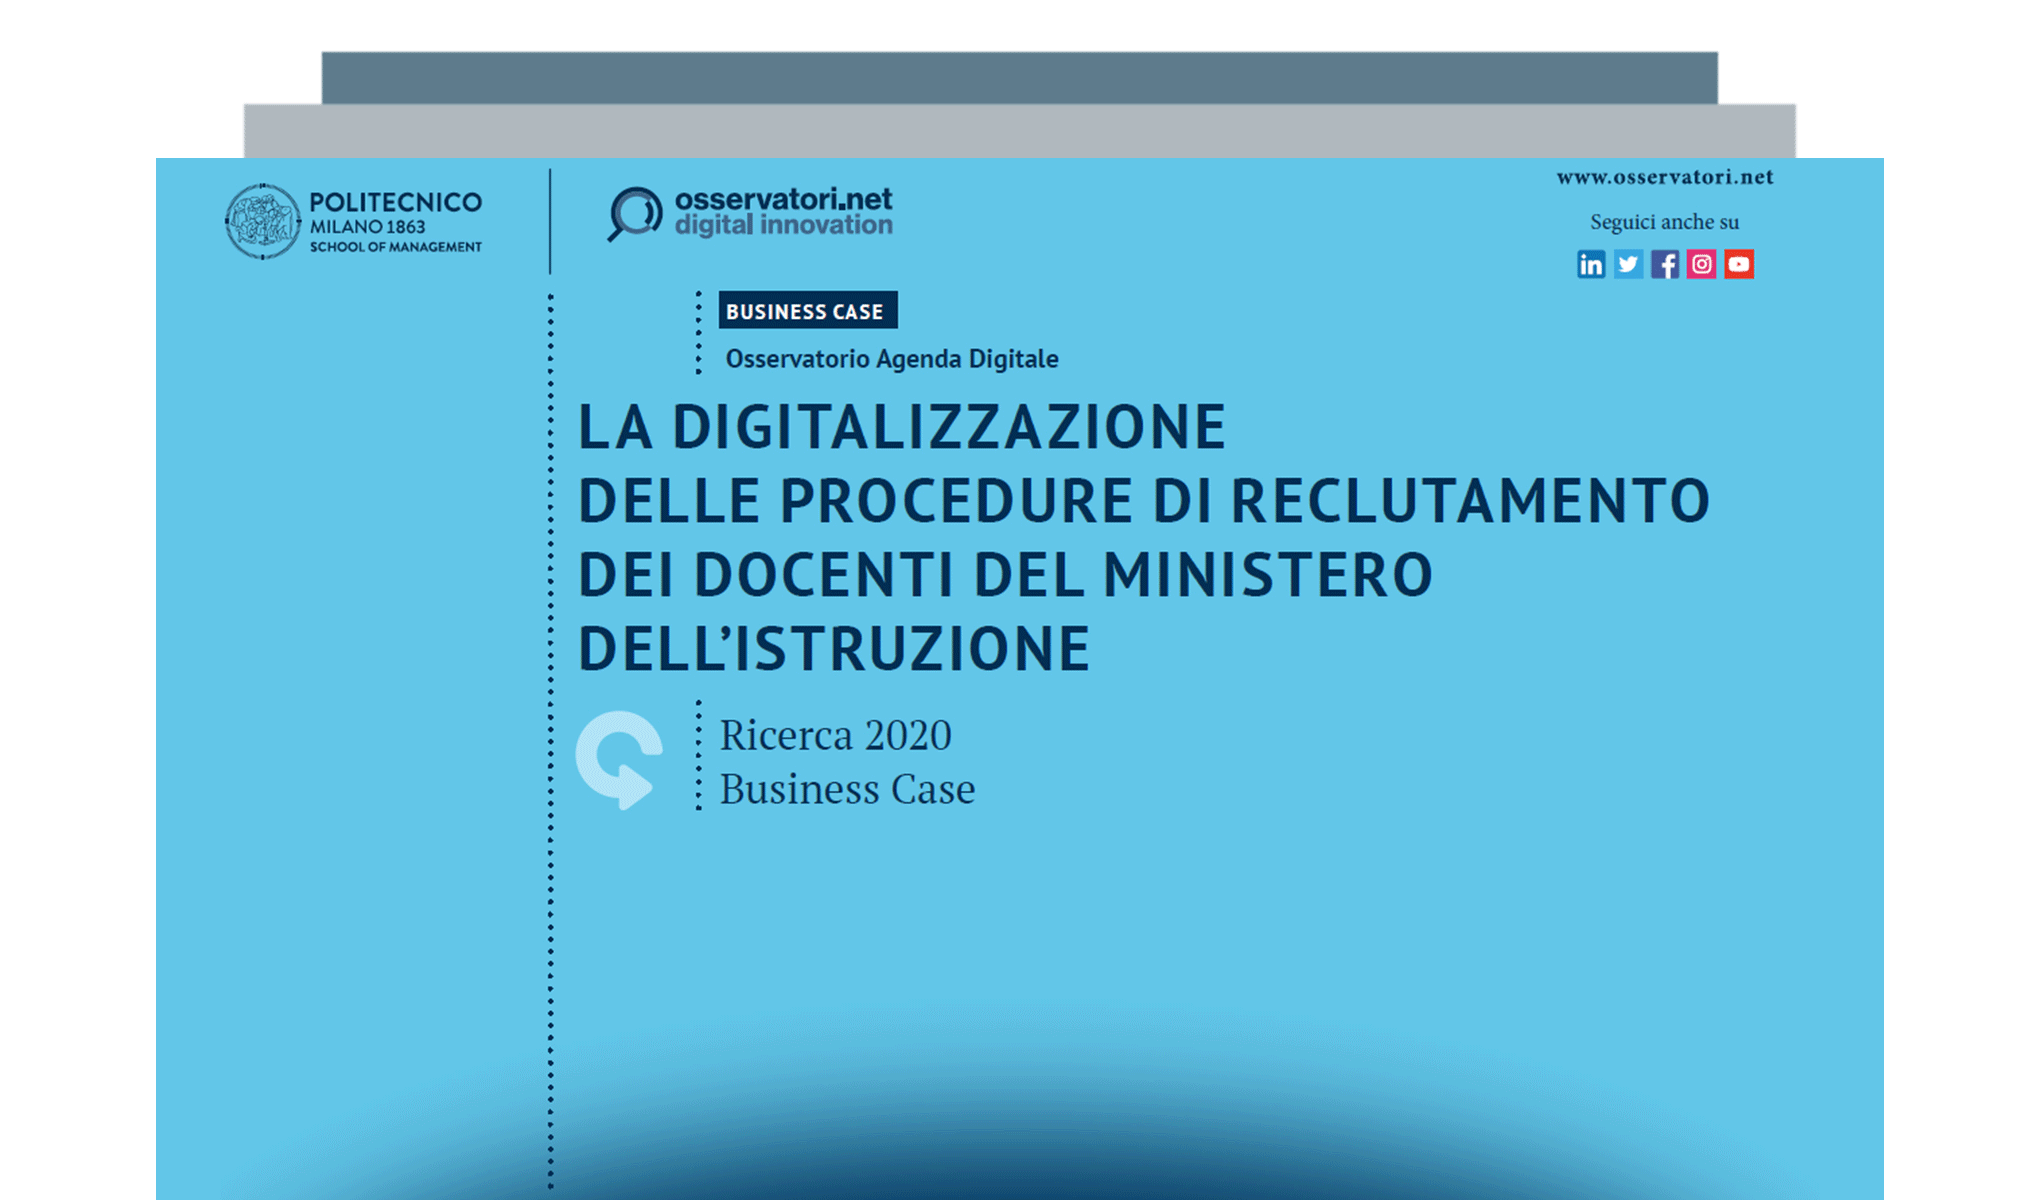Open the Twitter social icon

coord(1628,264)
